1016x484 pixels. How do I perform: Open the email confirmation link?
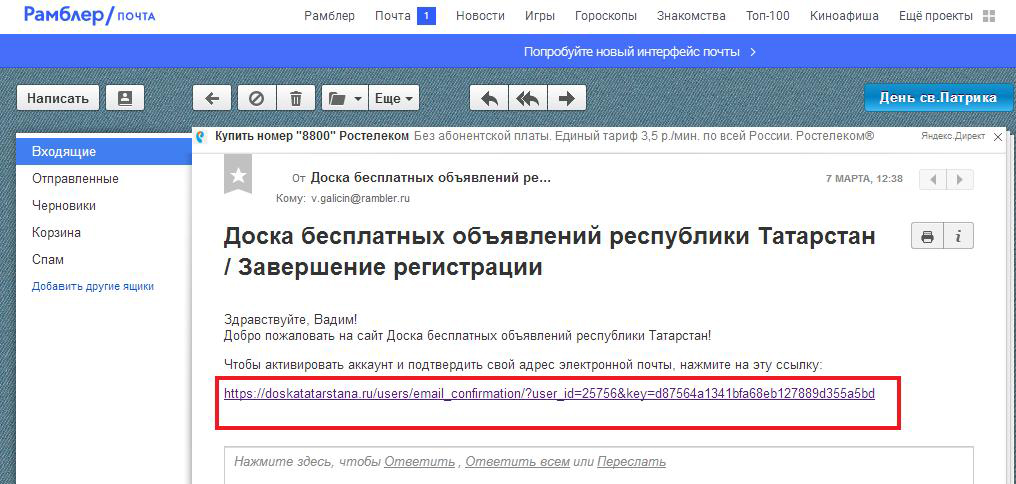549,393
